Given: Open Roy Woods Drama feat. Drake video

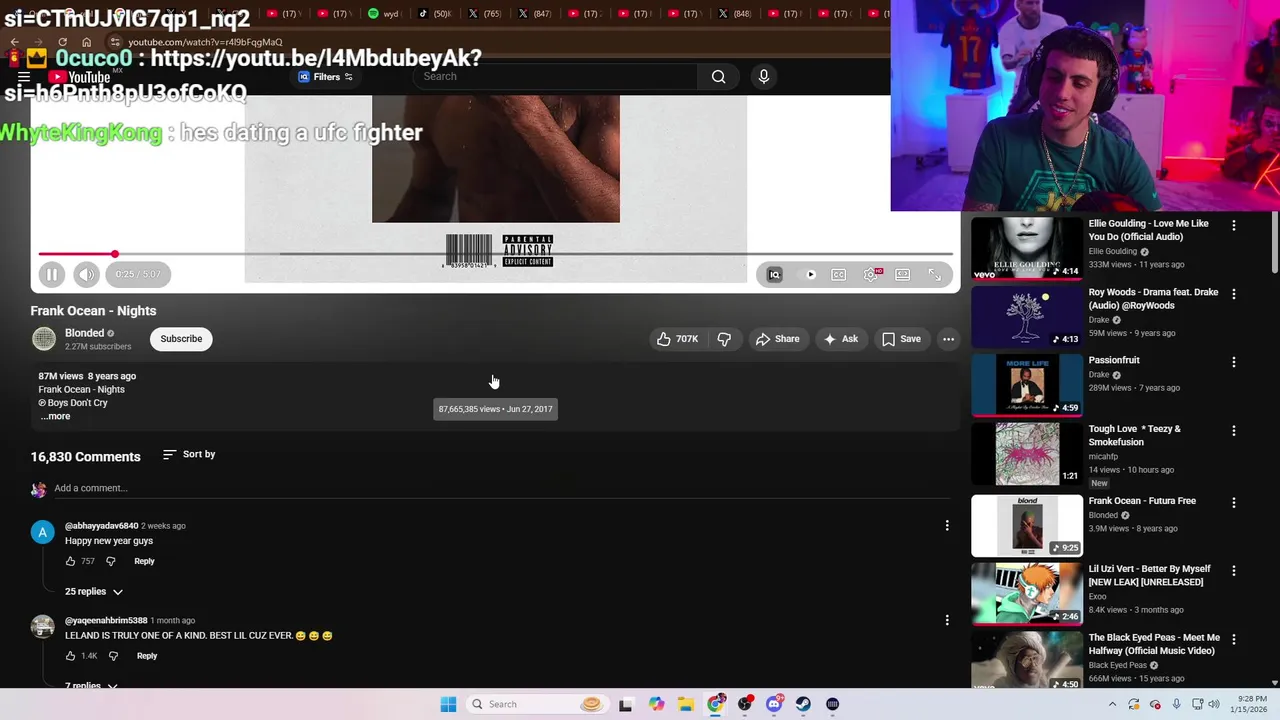Looking at the screenshot, I should coord(1027,315).
